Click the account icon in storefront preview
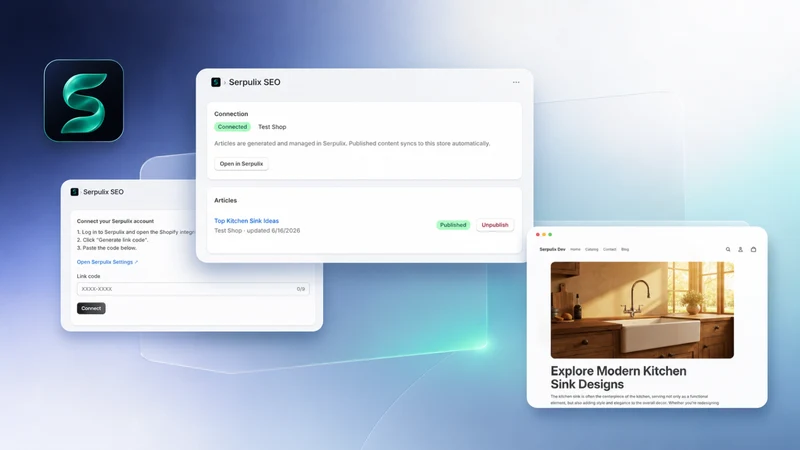Viewport: 800px width, 450px height. click(x=740, y=249)
